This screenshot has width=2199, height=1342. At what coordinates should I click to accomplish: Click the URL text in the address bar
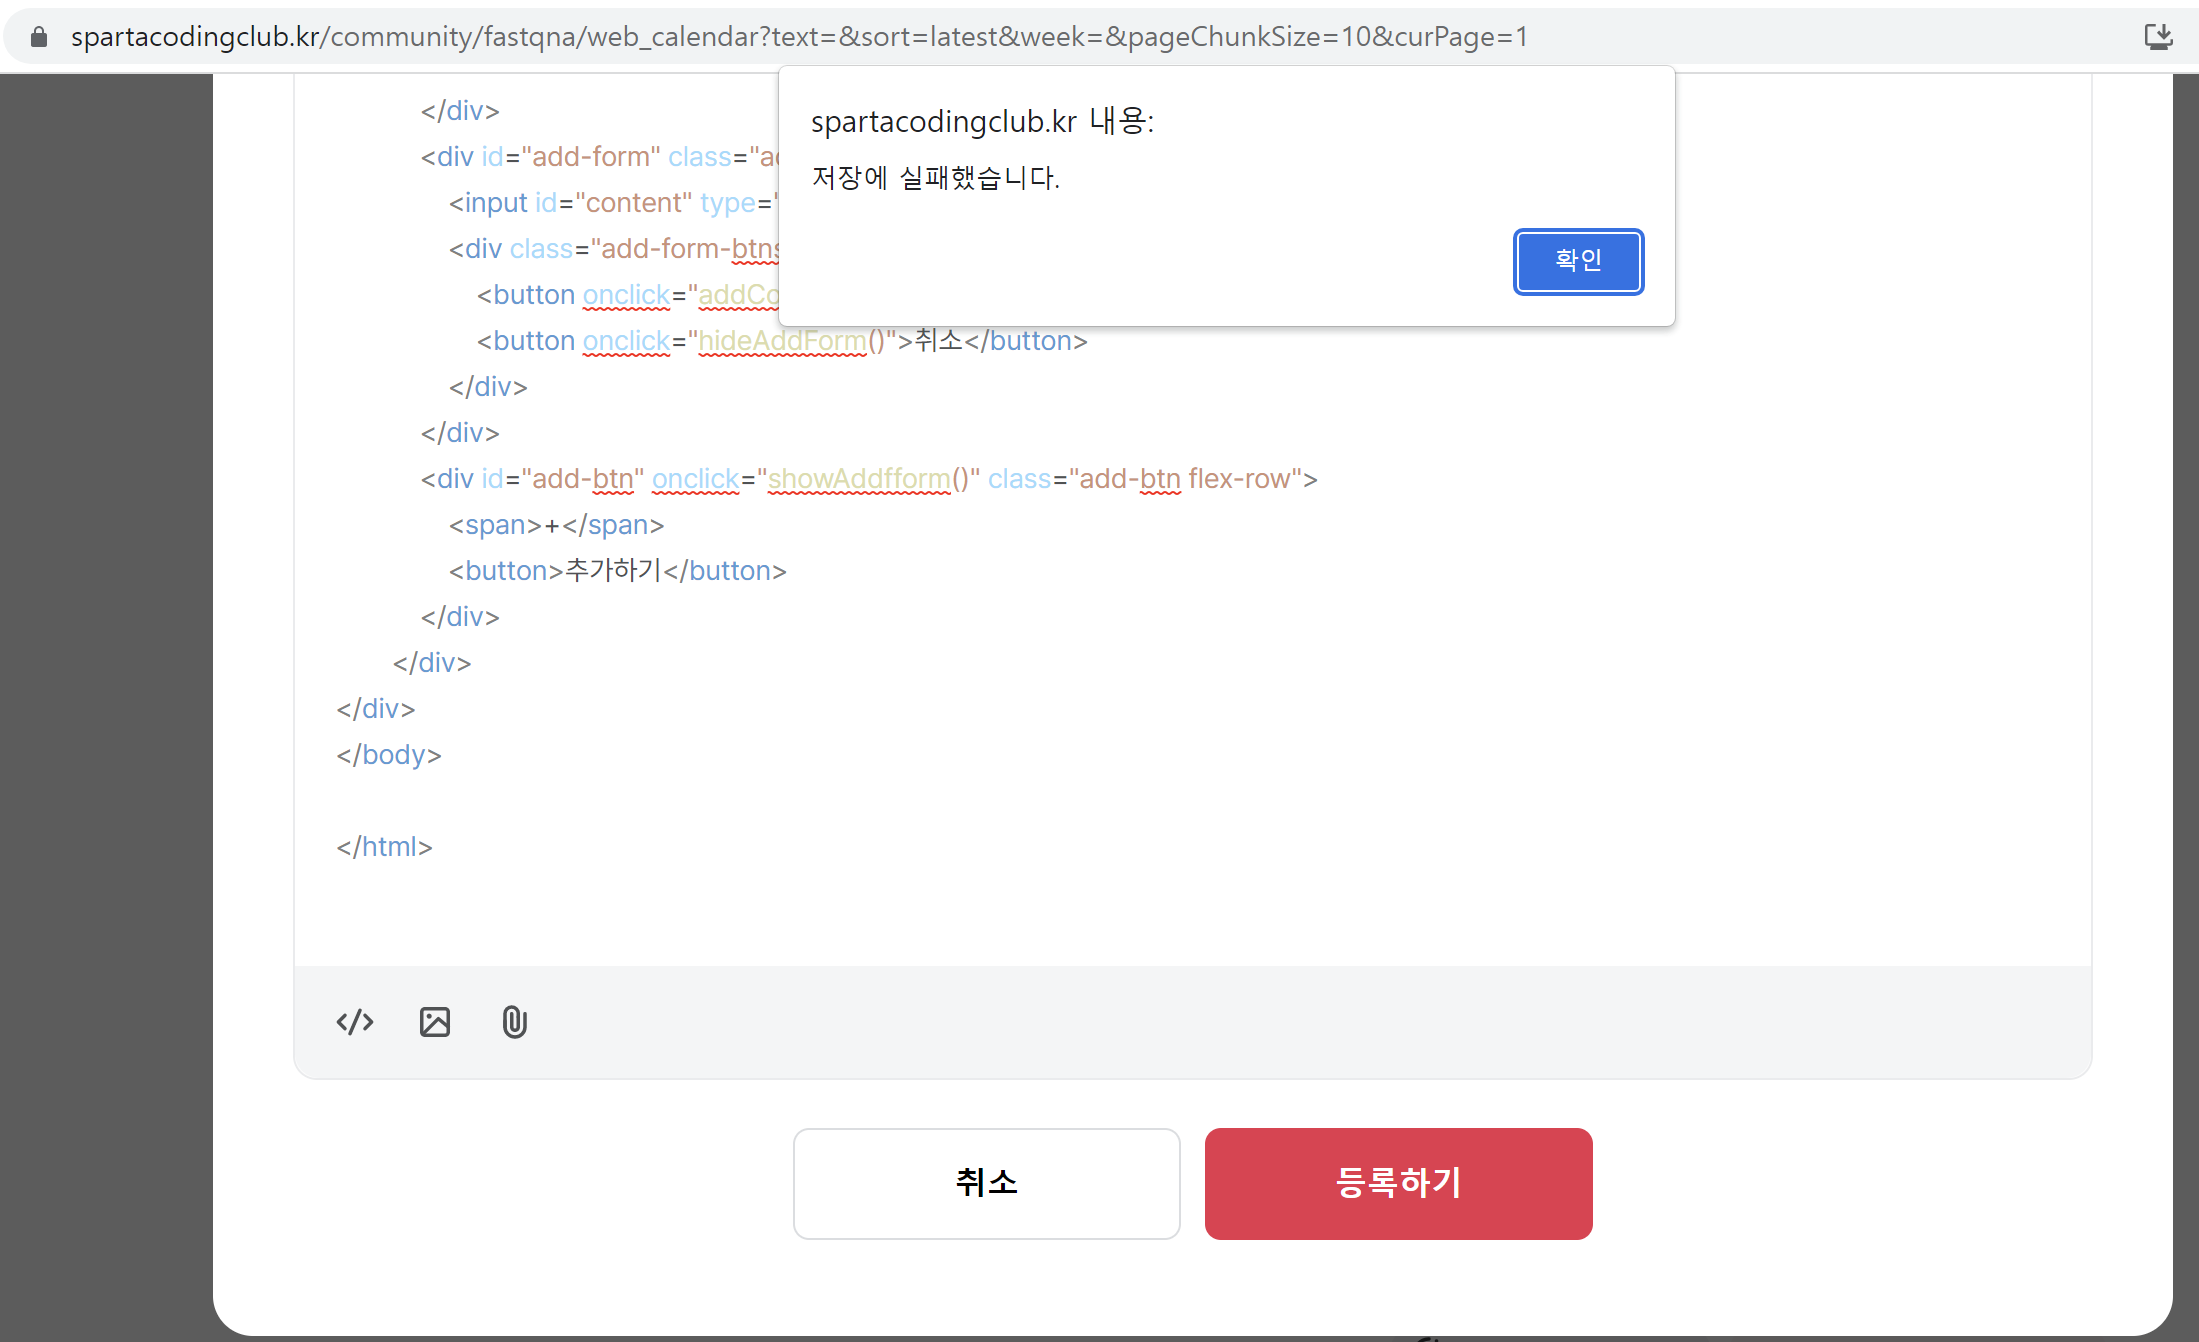799,37
